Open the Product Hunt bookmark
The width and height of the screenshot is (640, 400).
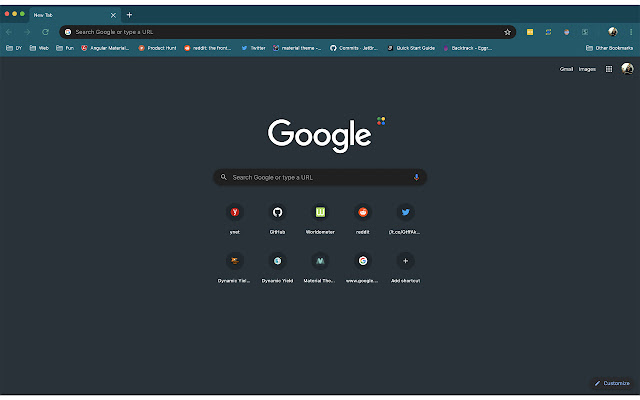point(157,48)
